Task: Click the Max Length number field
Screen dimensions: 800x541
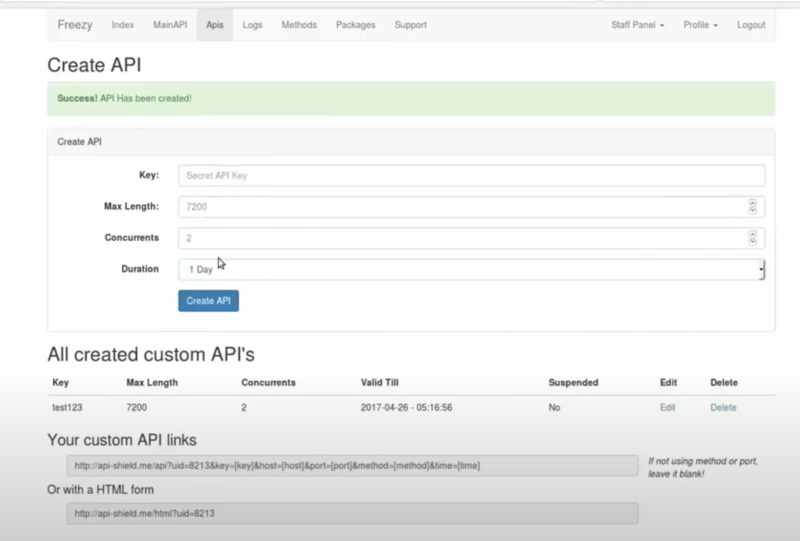Action: [x=460, y=207]
